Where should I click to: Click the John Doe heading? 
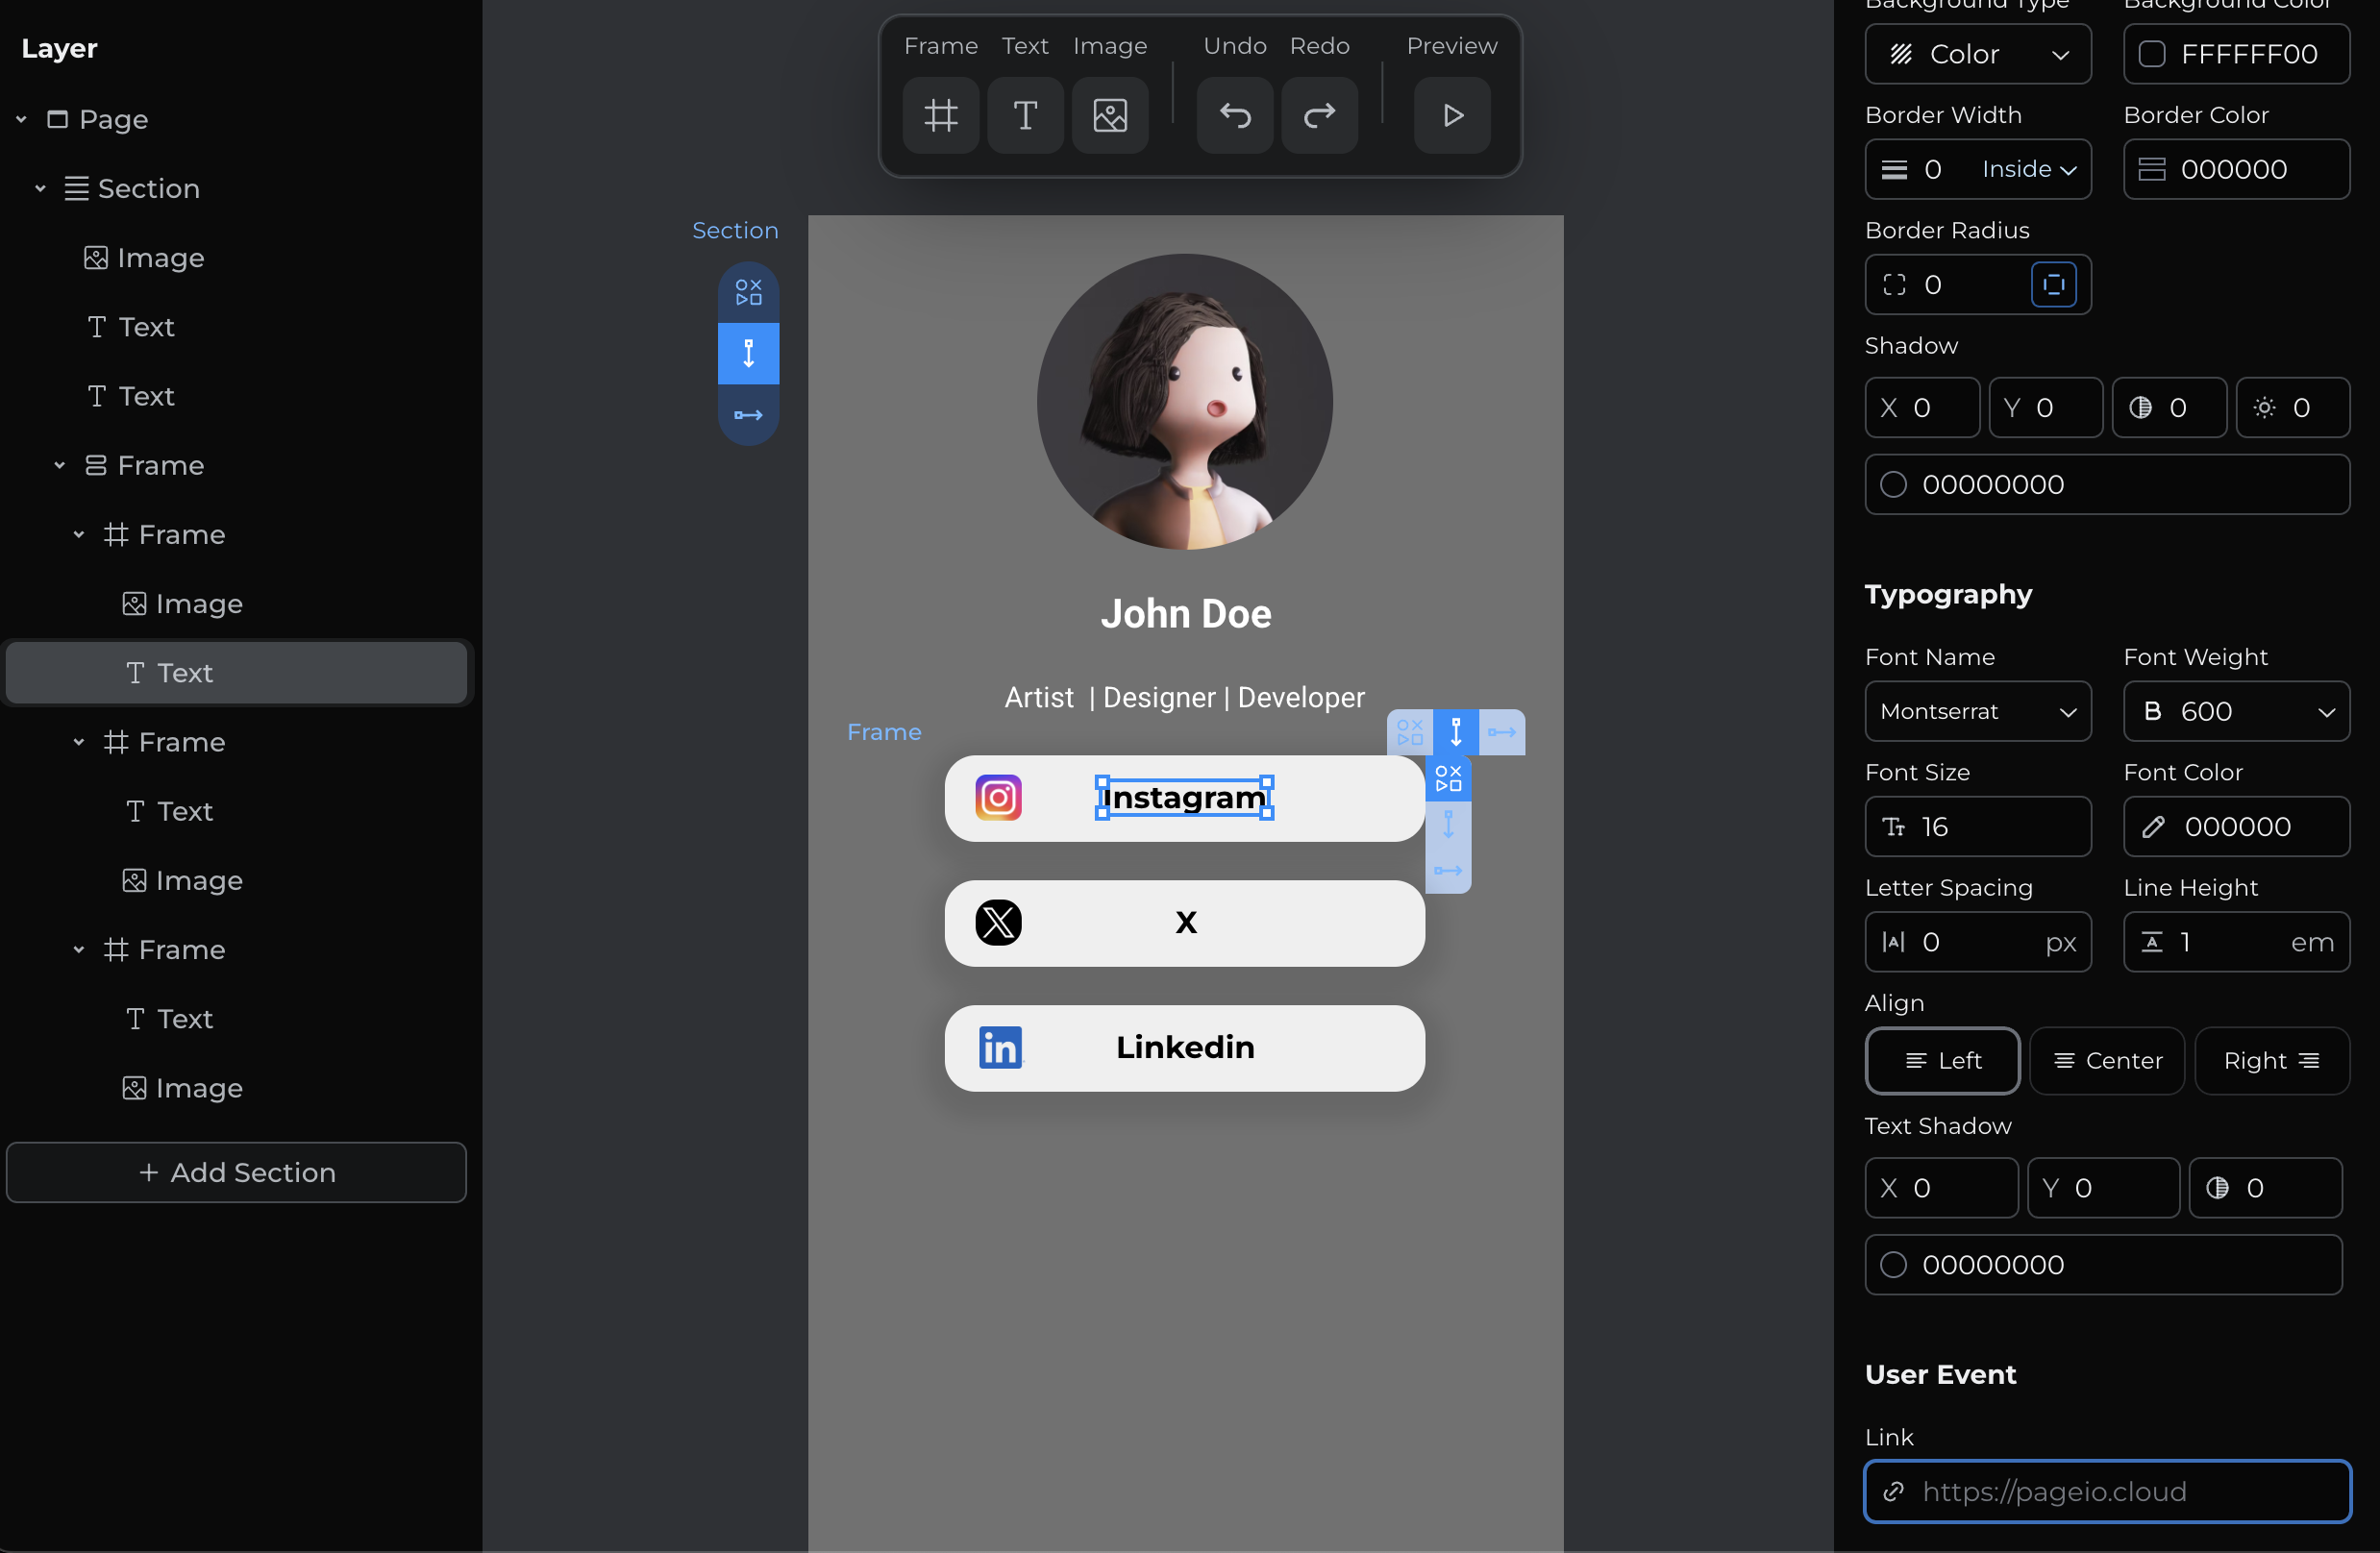click(1186, 613)
